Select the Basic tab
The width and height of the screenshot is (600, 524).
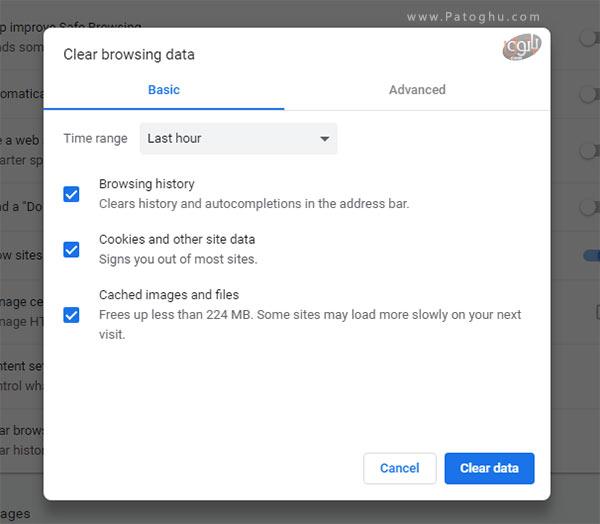(164, 90)
